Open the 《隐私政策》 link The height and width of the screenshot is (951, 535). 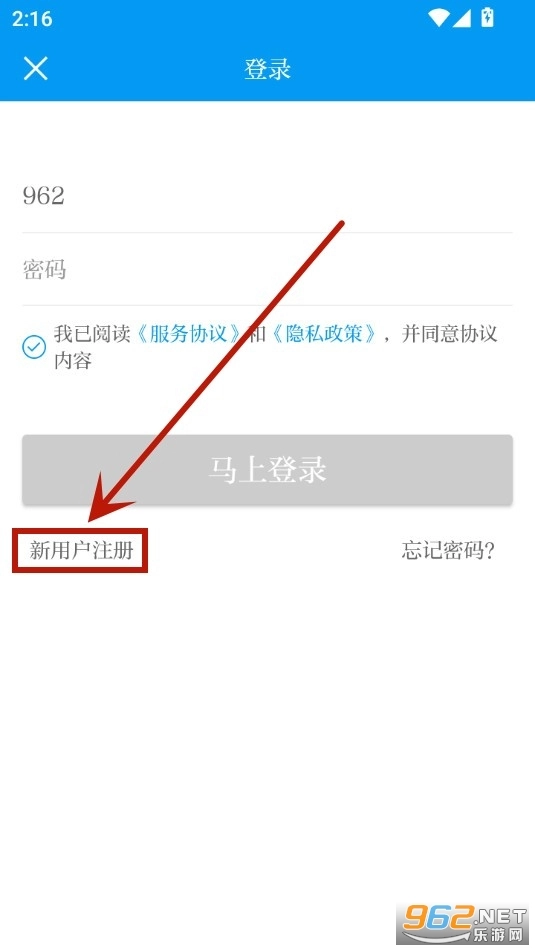click(x=323, y=334)
